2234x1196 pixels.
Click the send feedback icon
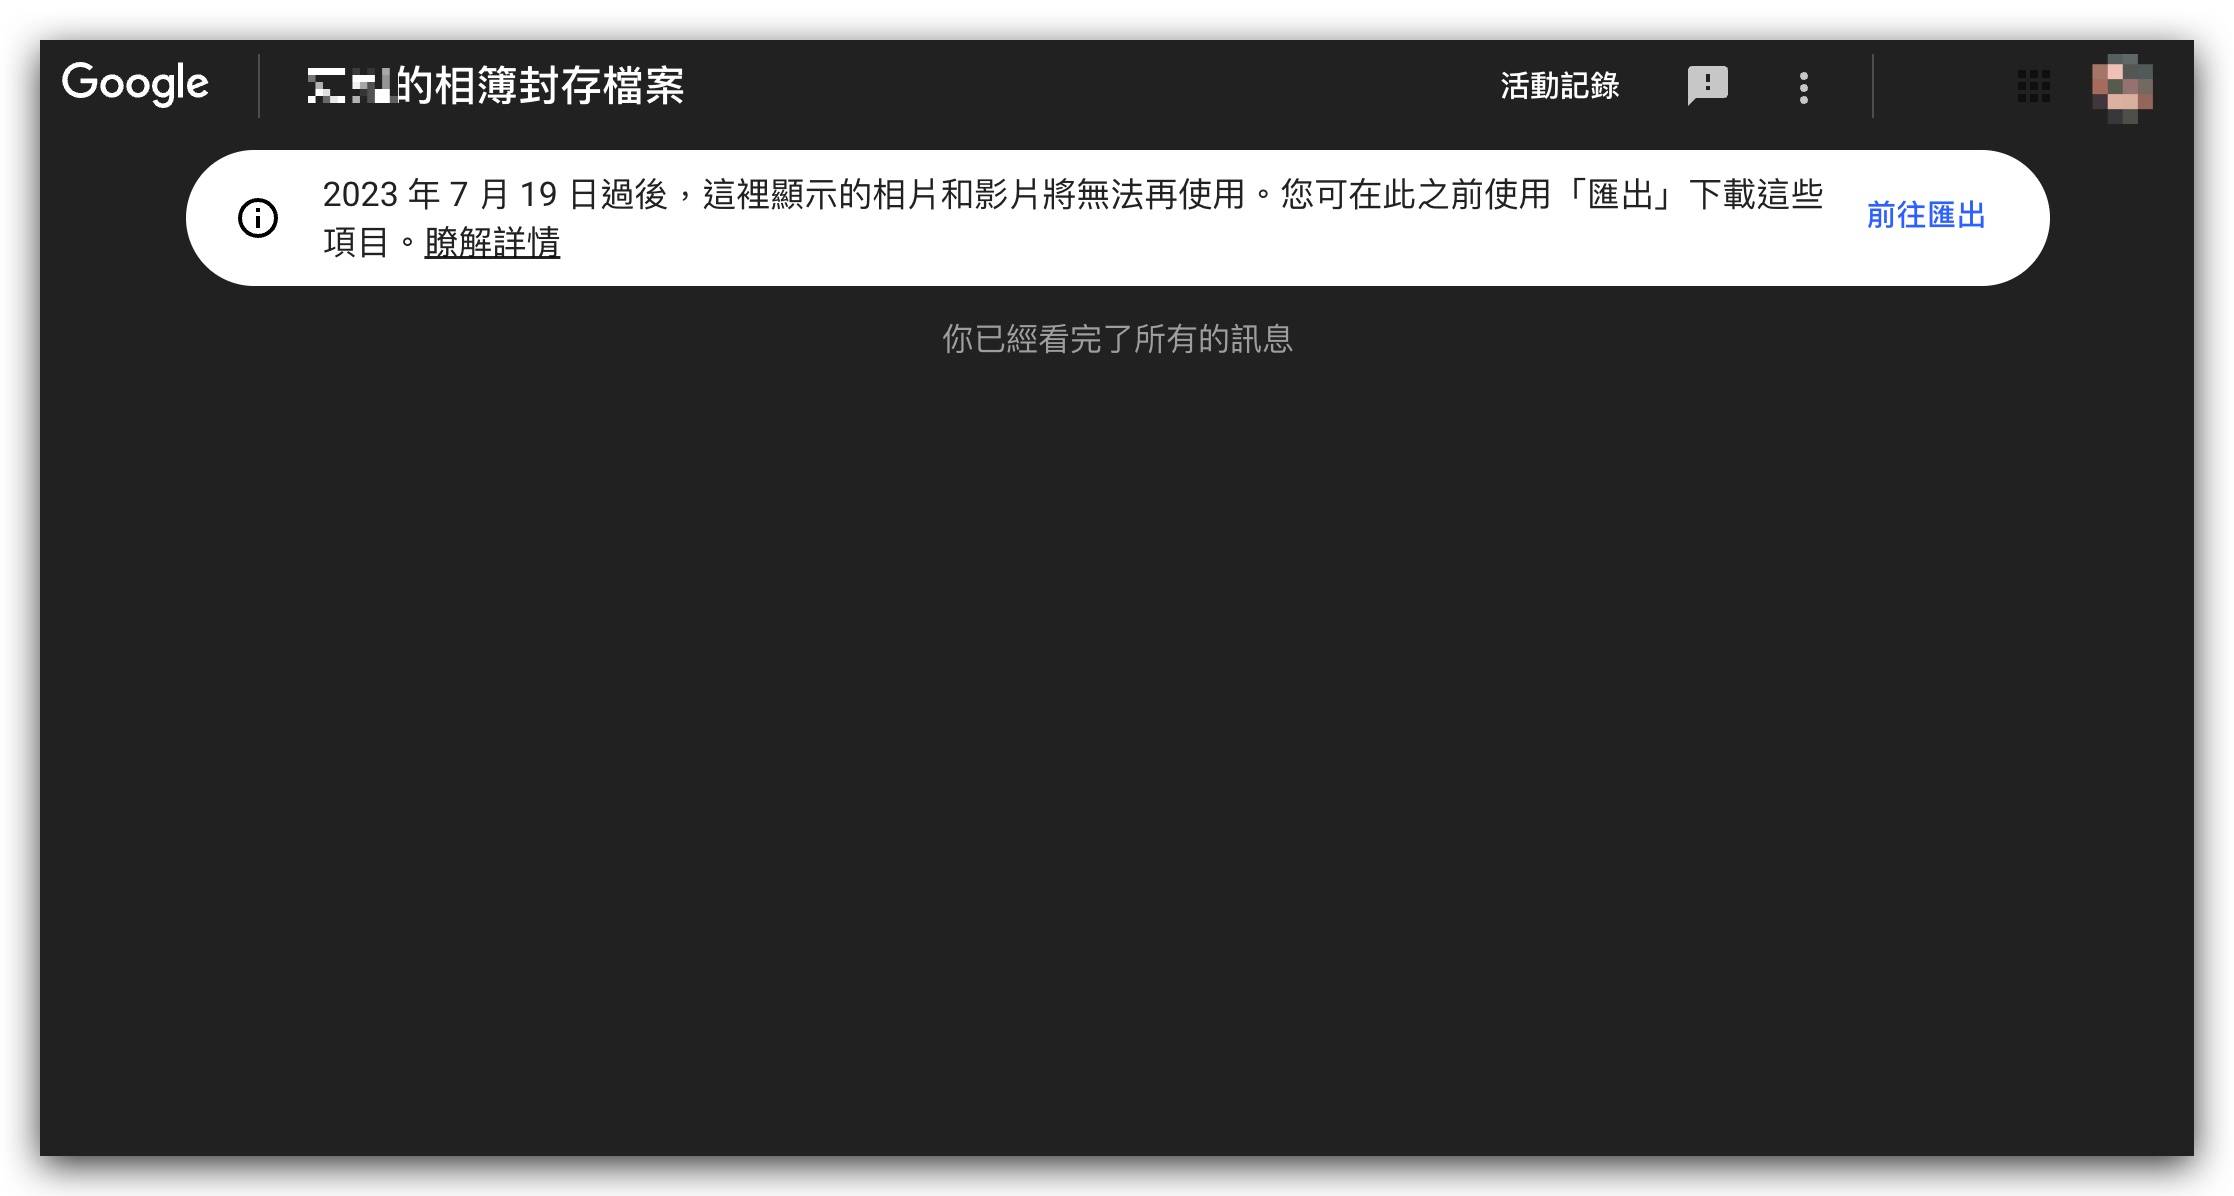[x=1707, y=86]
